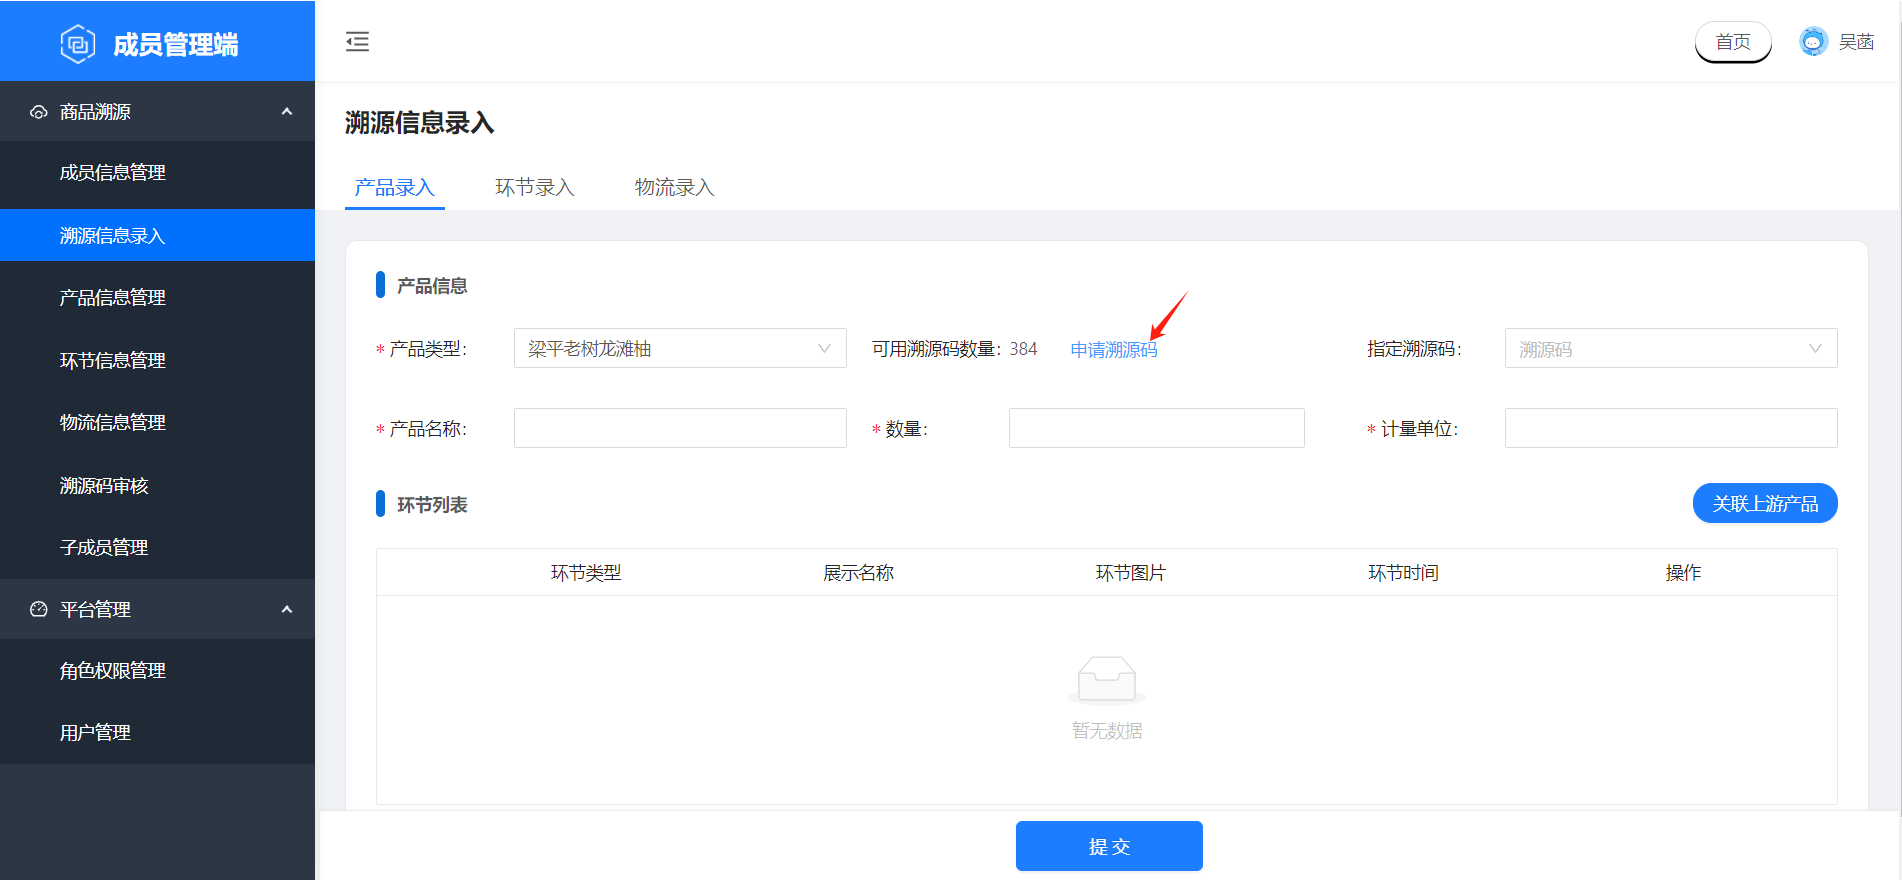1902x880 pixels.
Task: Click the 平台管理 dashboard icon
Action: (x=39, y=609)
